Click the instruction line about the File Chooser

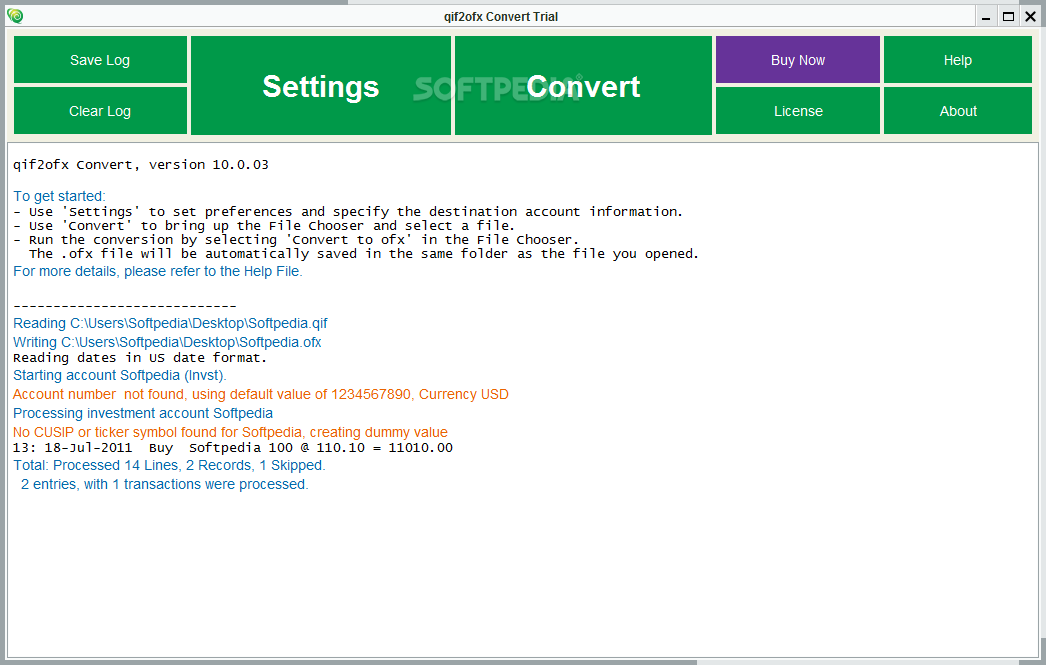click(x=264, y=226)
